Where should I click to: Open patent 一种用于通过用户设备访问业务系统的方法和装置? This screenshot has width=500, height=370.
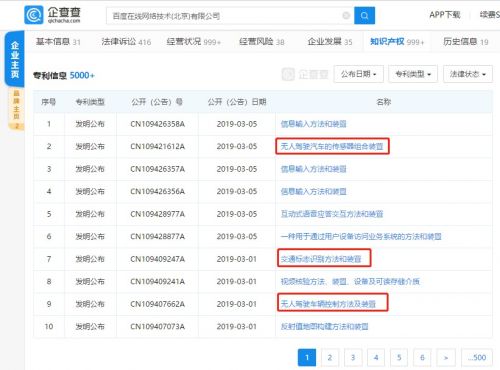pyautogui.click(x=361, y=236)
